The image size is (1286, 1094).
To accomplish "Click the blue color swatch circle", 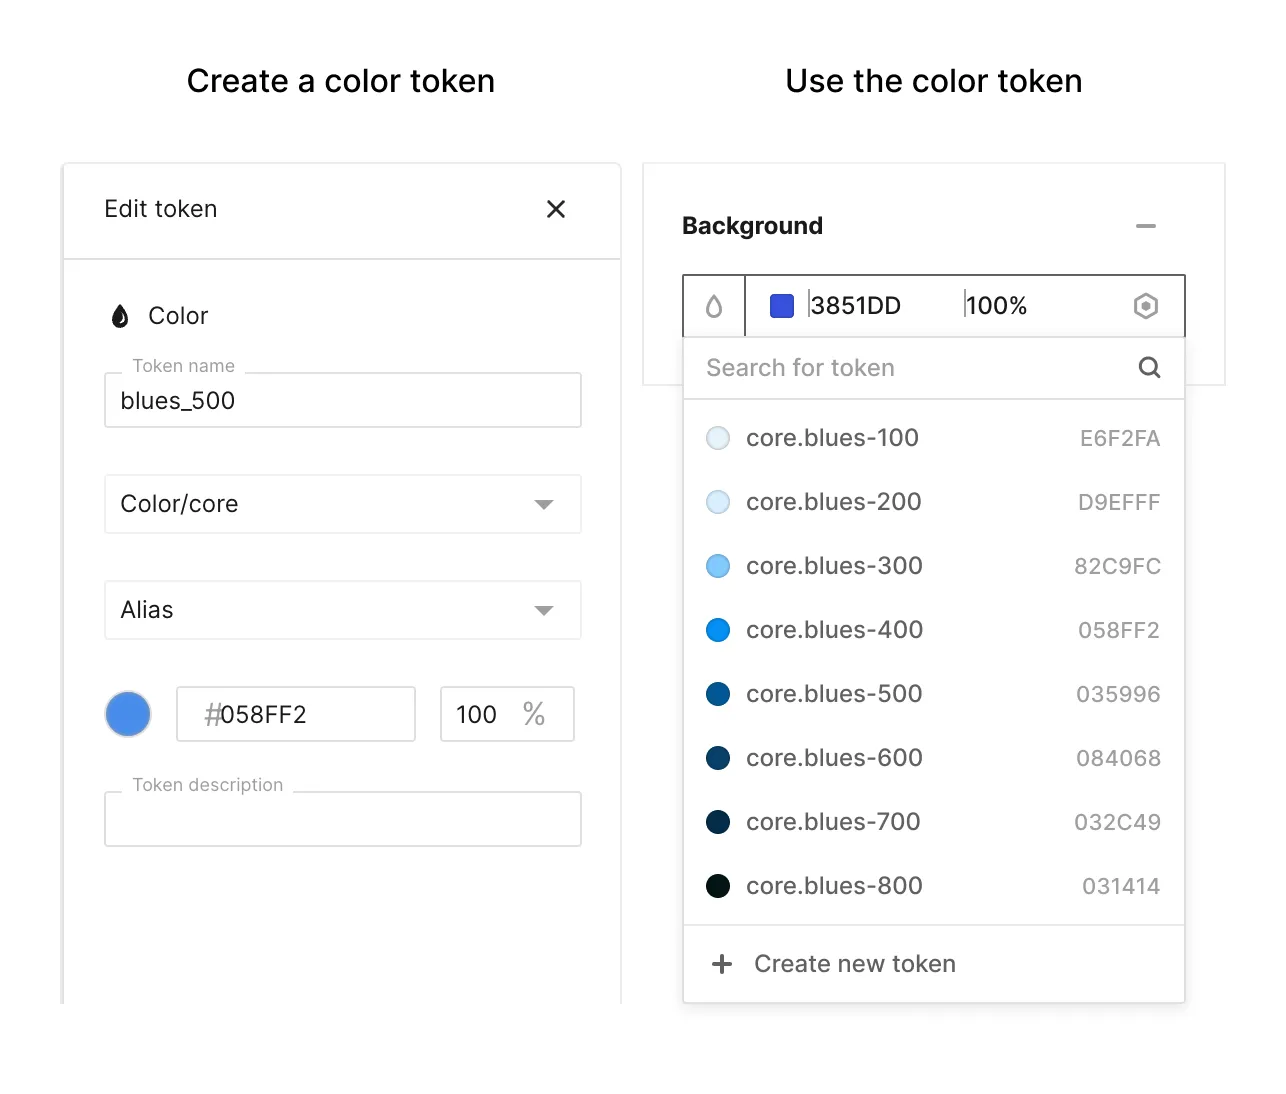I will pyautogui.click(x=128, y=714).
